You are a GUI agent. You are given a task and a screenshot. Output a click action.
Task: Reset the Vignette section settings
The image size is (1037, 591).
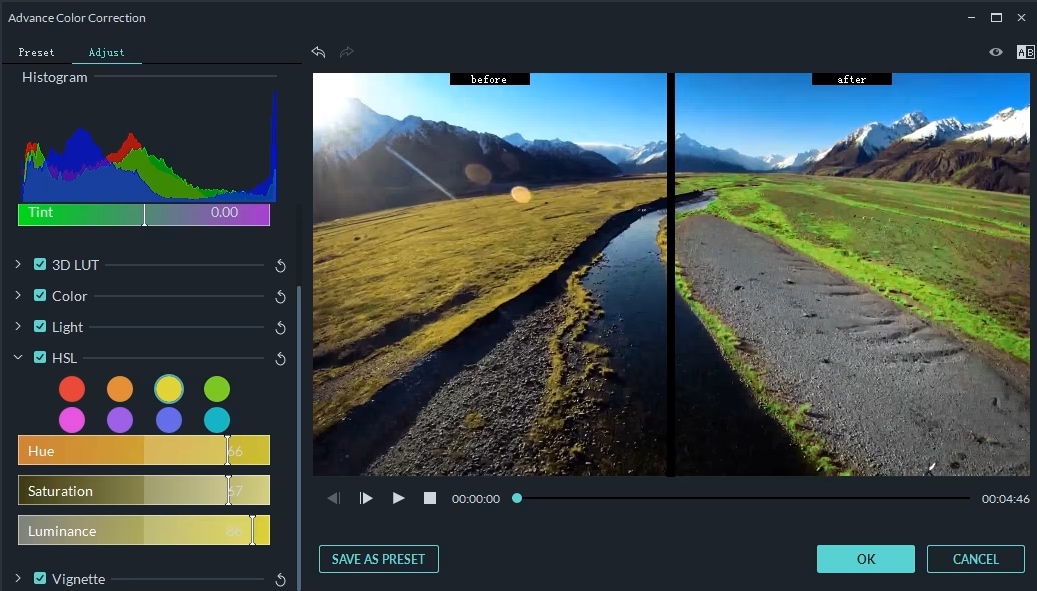click(x=280, y=580)
